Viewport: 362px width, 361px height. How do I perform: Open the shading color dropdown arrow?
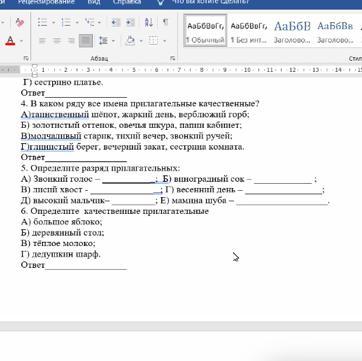click(x=141, y=41)
